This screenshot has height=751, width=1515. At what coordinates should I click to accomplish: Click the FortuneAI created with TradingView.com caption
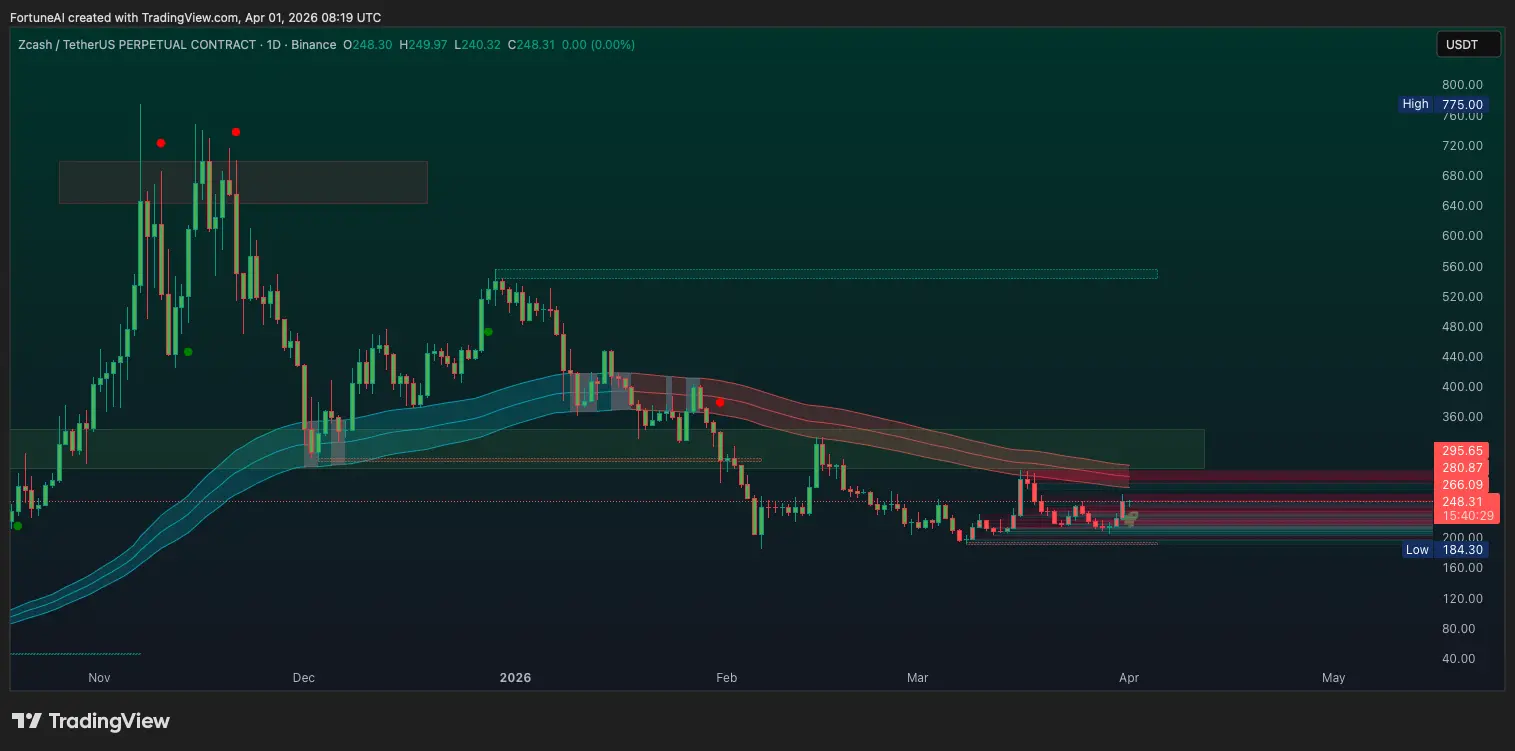point(126,18)
